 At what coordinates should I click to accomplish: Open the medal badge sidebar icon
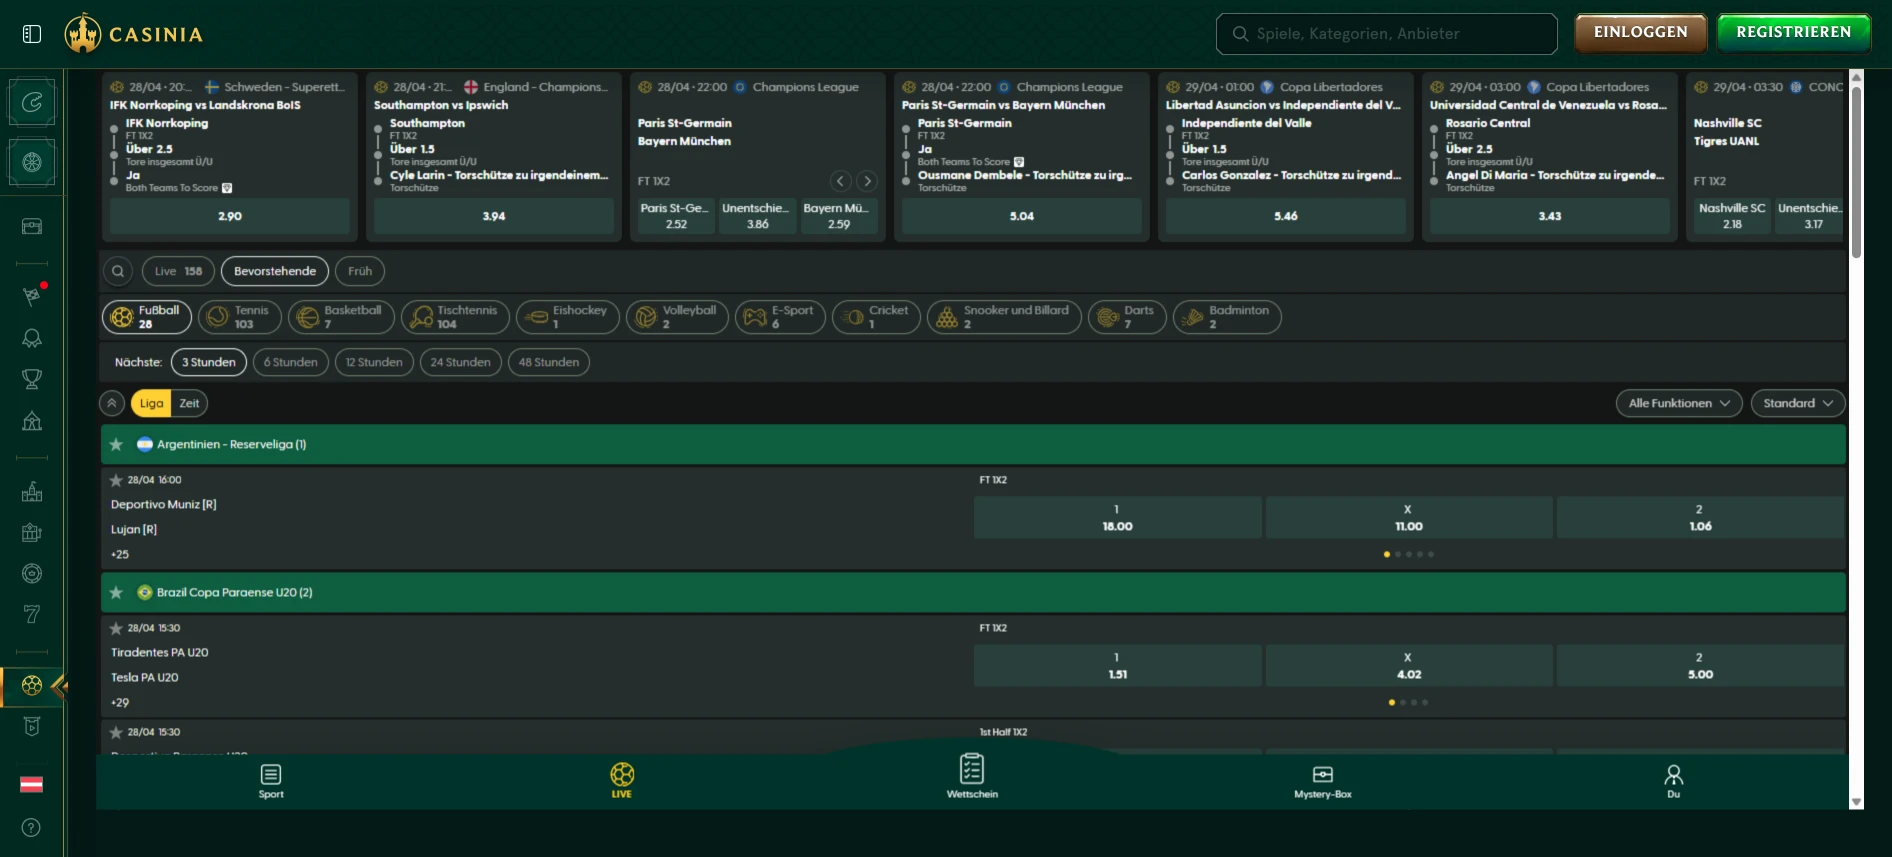[x=32, y=338]
